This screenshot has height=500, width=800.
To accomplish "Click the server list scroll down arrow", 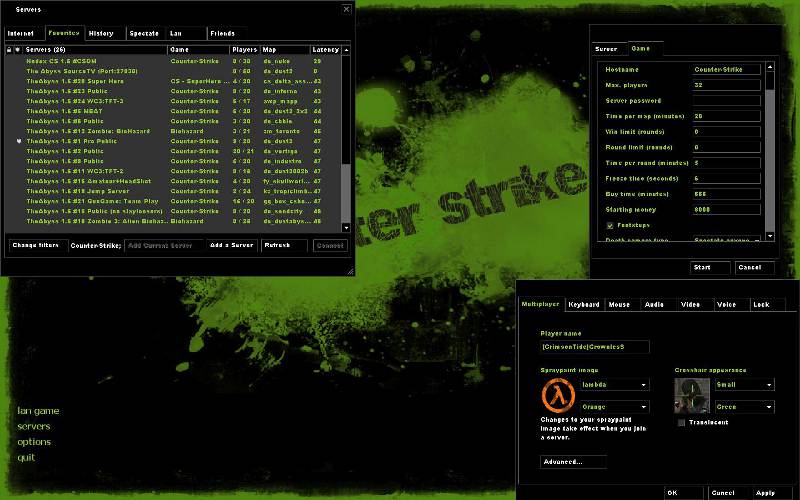I will point(346,228).
